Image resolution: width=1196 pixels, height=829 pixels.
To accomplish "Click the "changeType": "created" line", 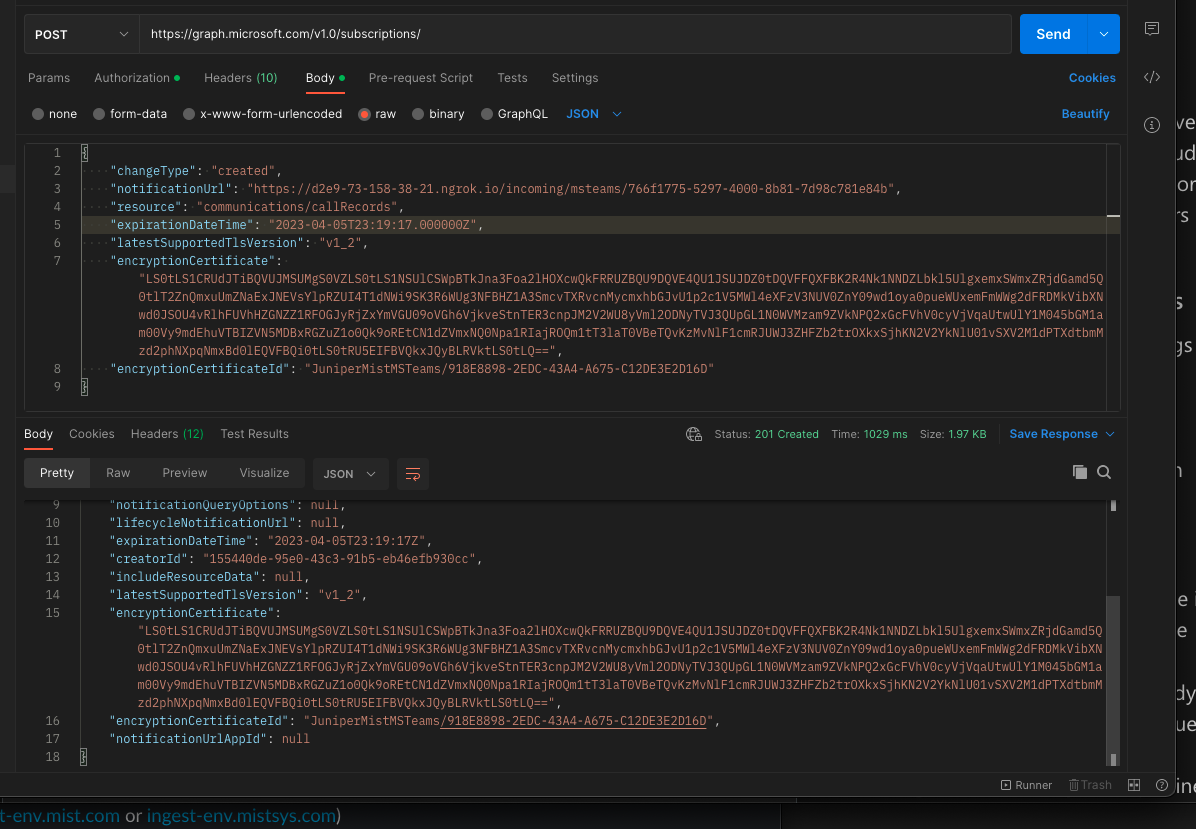I will click(x=196, y=171).
